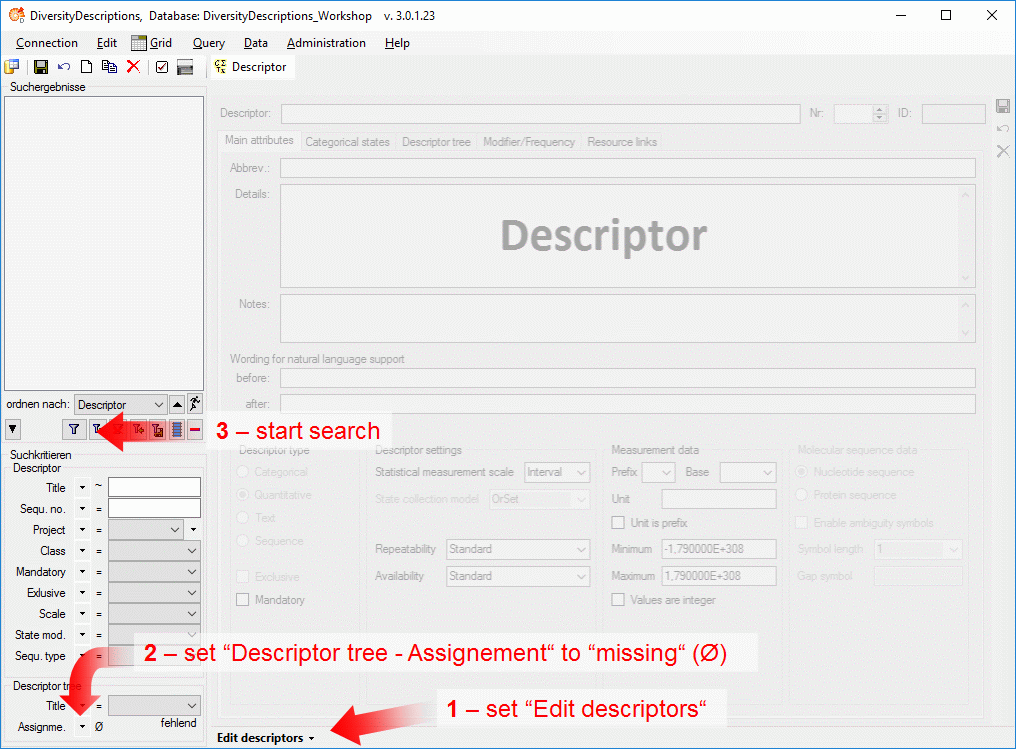Screen dimensions: 1016x749
Task: Switch to the Resource links tab
Action: (x=622, y=142)
